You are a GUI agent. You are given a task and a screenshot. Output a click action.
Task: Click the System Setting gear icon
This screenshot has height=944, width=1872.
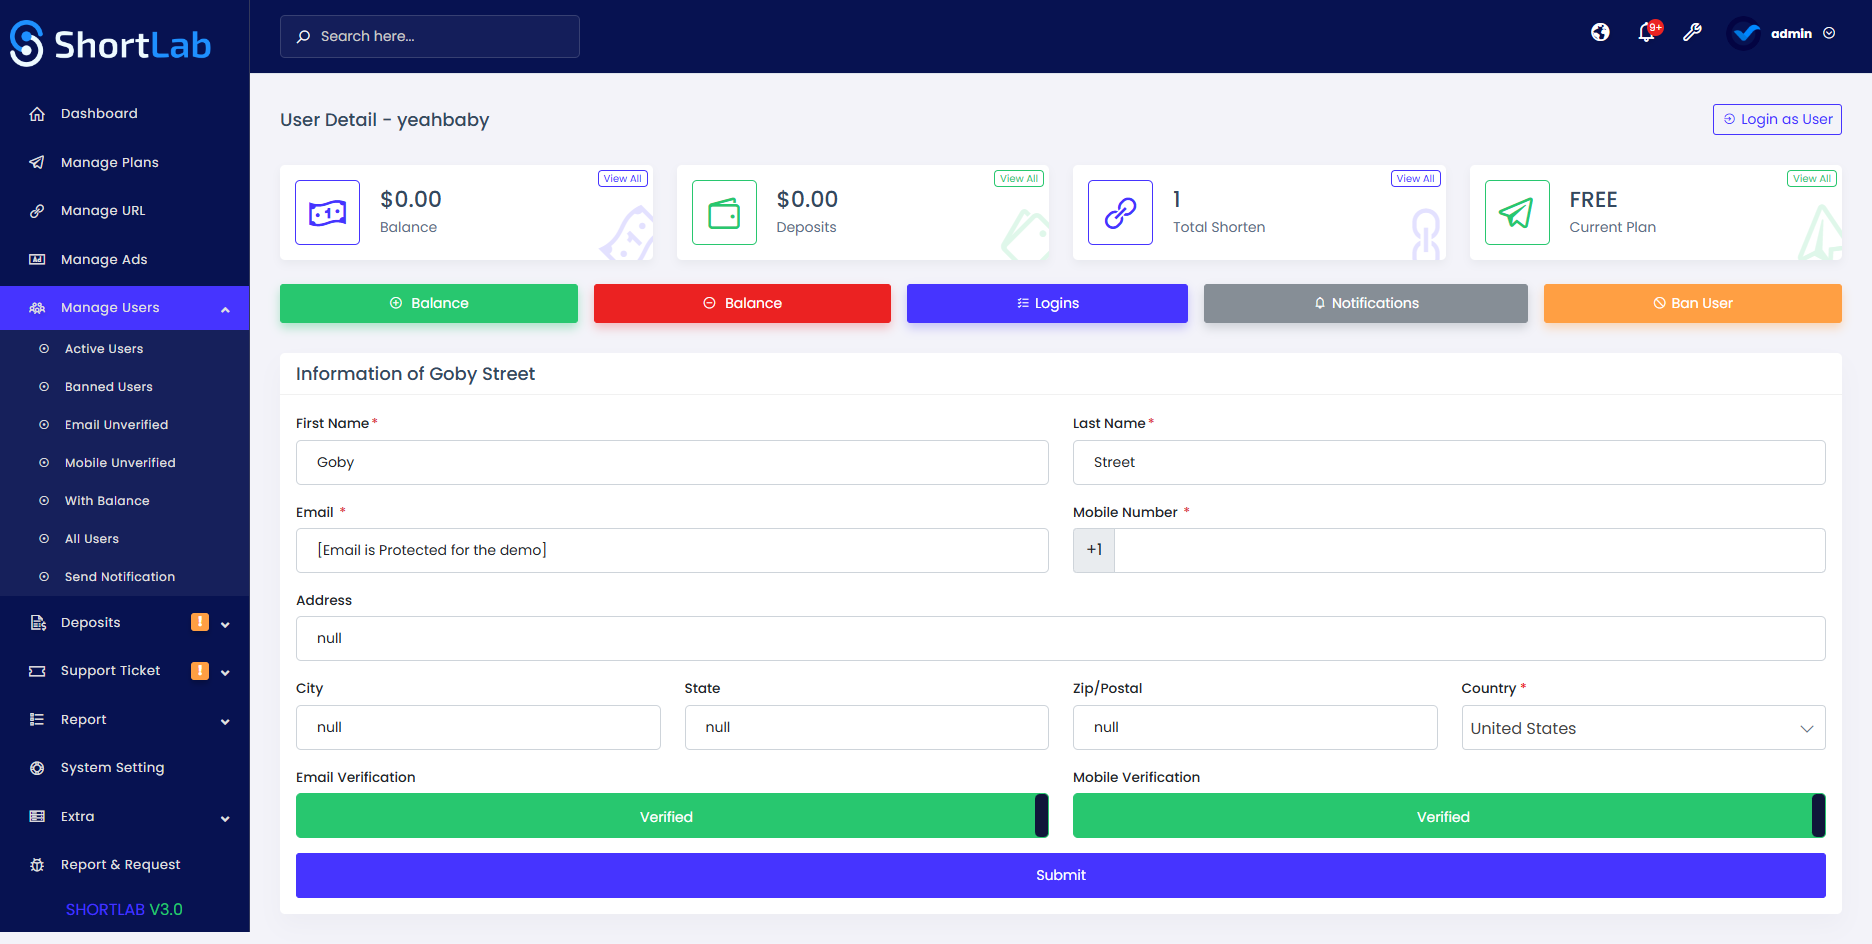click(37, 767)
